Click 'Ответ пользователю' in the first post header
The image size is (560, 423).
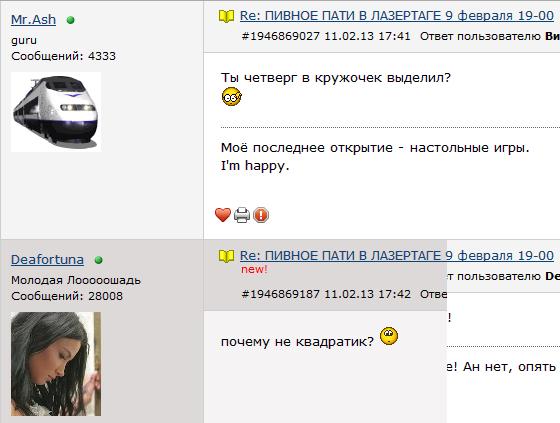[x=480, y=36]
